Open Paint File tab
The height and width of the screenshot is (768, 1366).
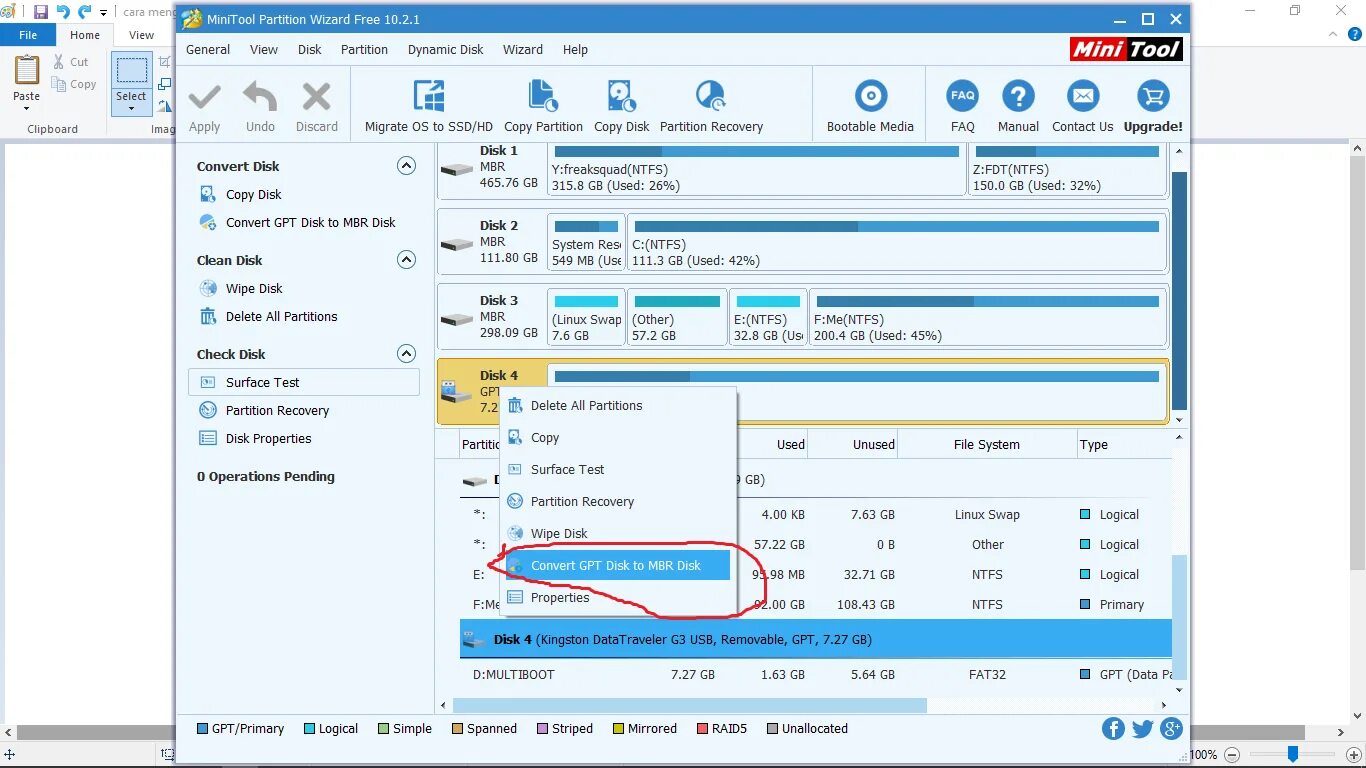click(x=28, y=35)
